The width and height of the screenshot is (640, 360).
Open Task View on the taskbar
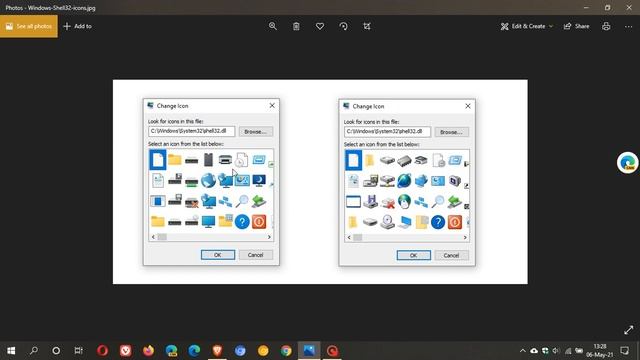click(x=78, y=351)
